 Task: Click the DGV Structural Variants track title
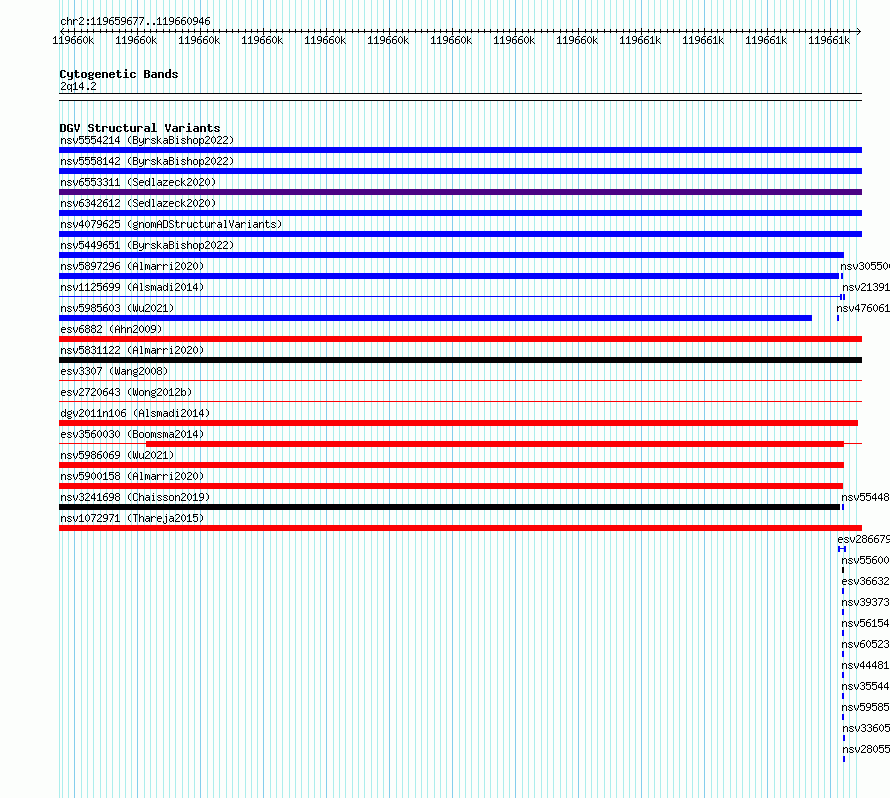tap(140, 128)
